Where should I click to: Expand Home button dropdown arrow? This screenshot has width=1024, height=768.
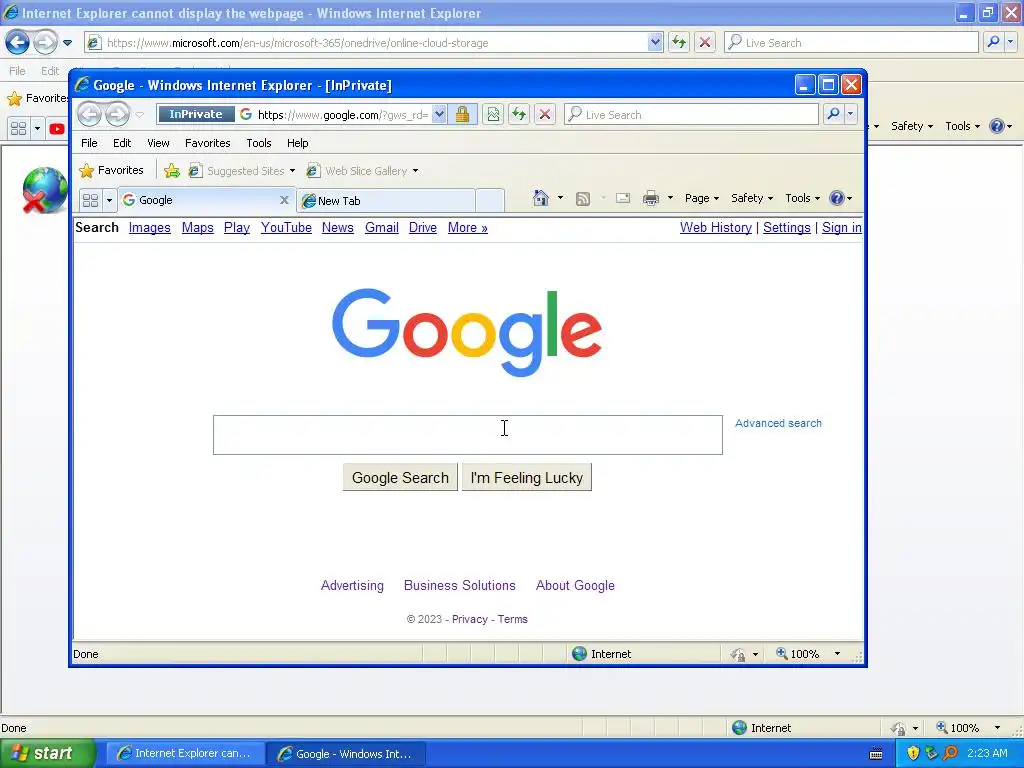tap(560, 198)
